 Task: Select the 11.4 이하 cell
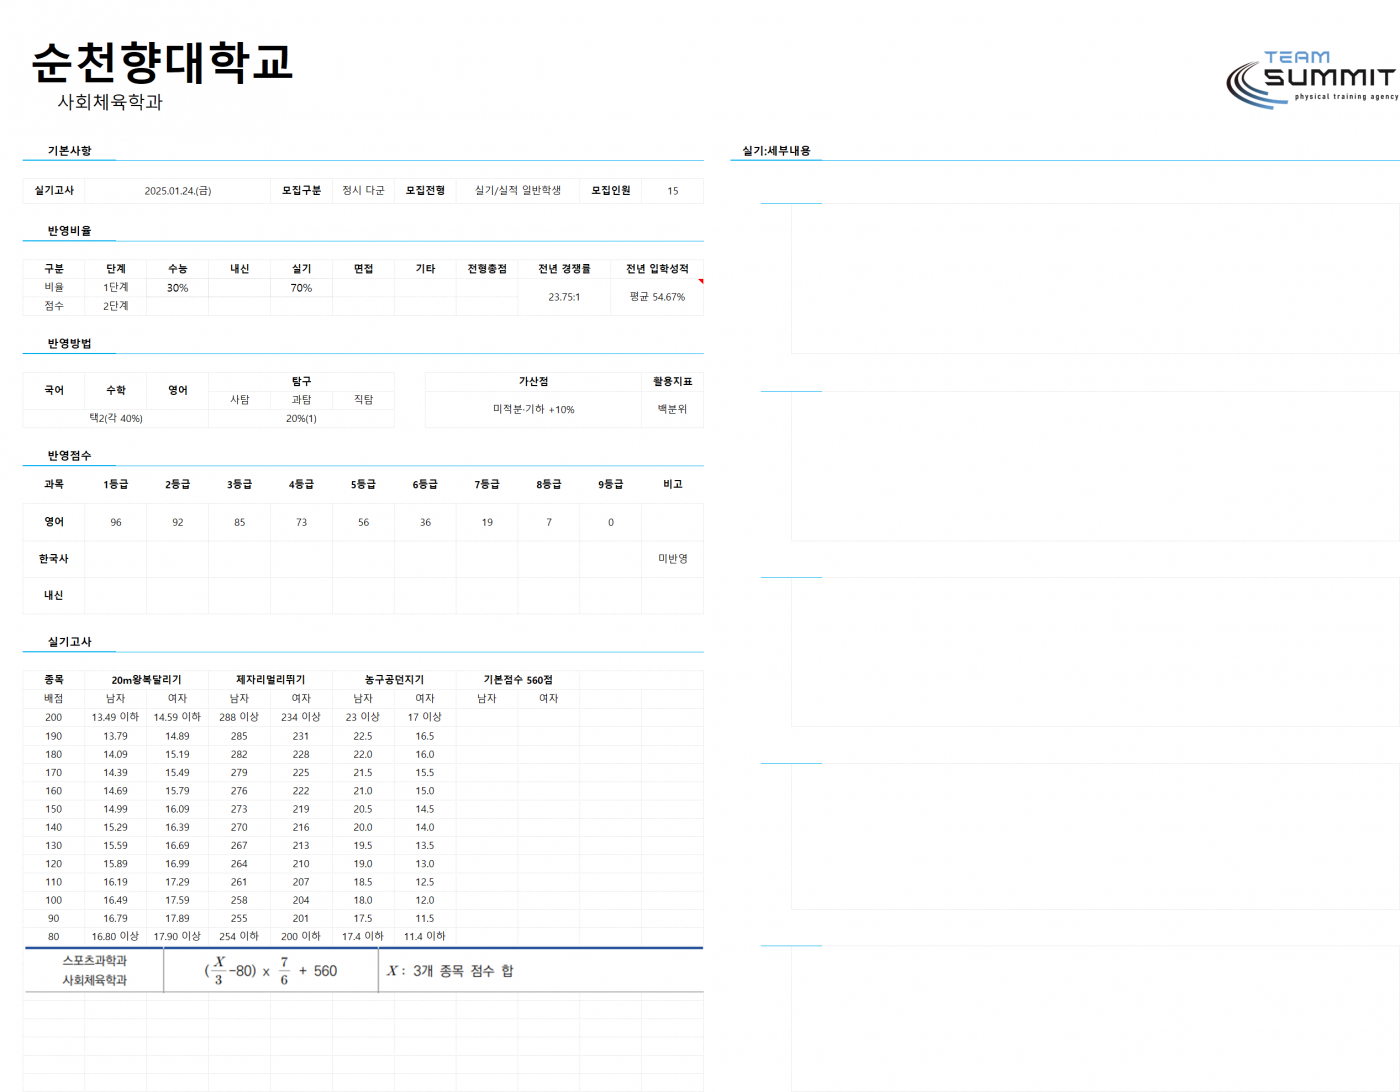click(425, 937)
